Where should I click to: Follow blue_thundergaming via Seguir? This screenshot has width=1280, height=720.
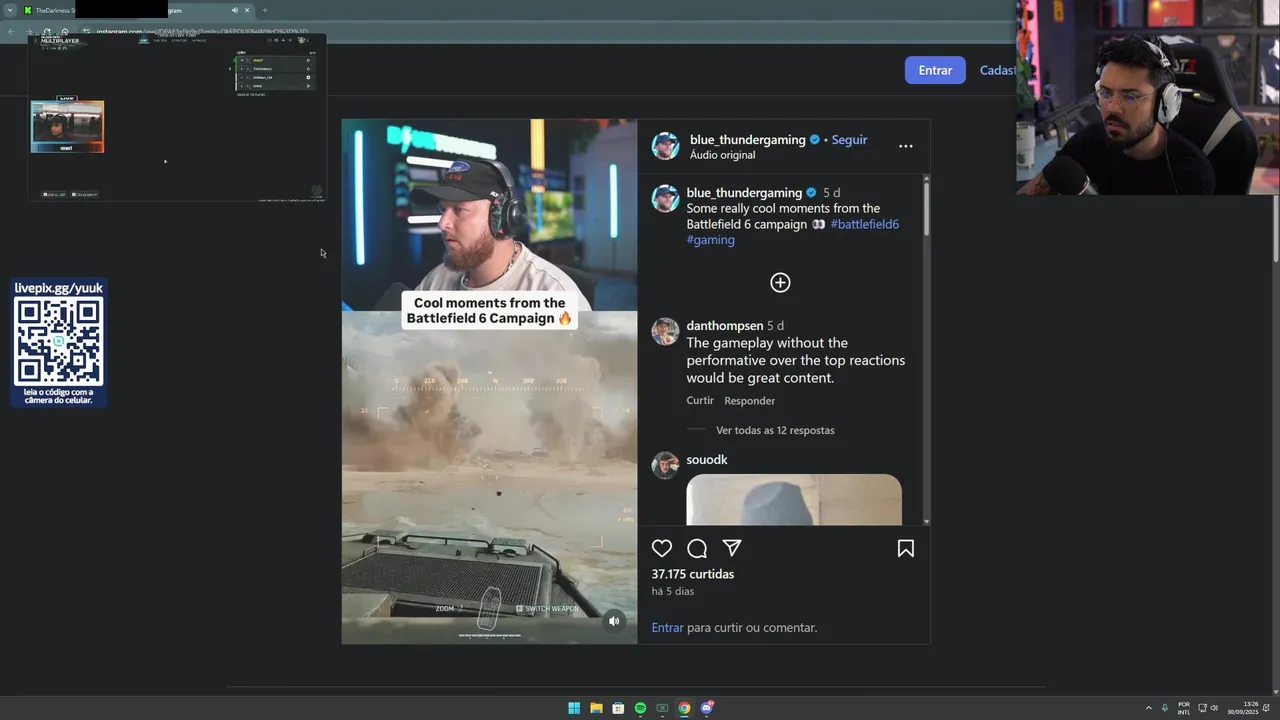tap(849, 140)
